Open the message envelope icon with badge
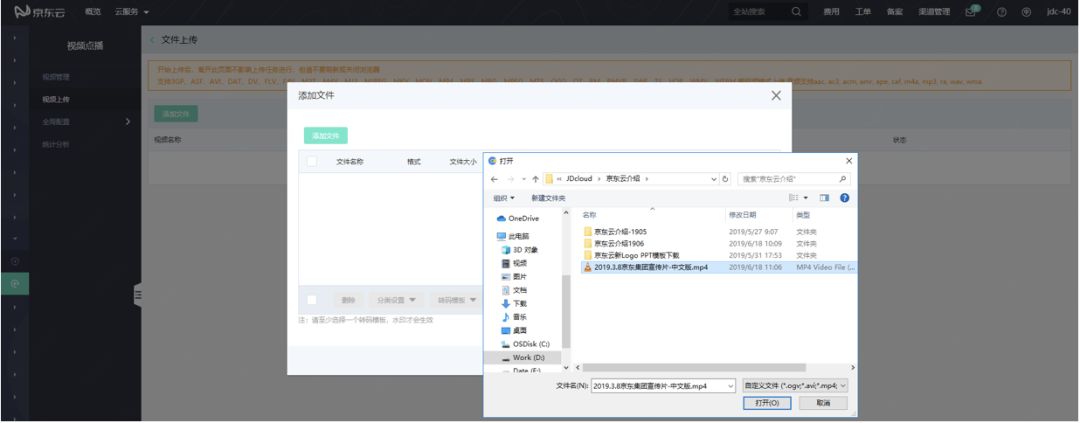This screenshot has width=1080, height=423. point(972,11)
